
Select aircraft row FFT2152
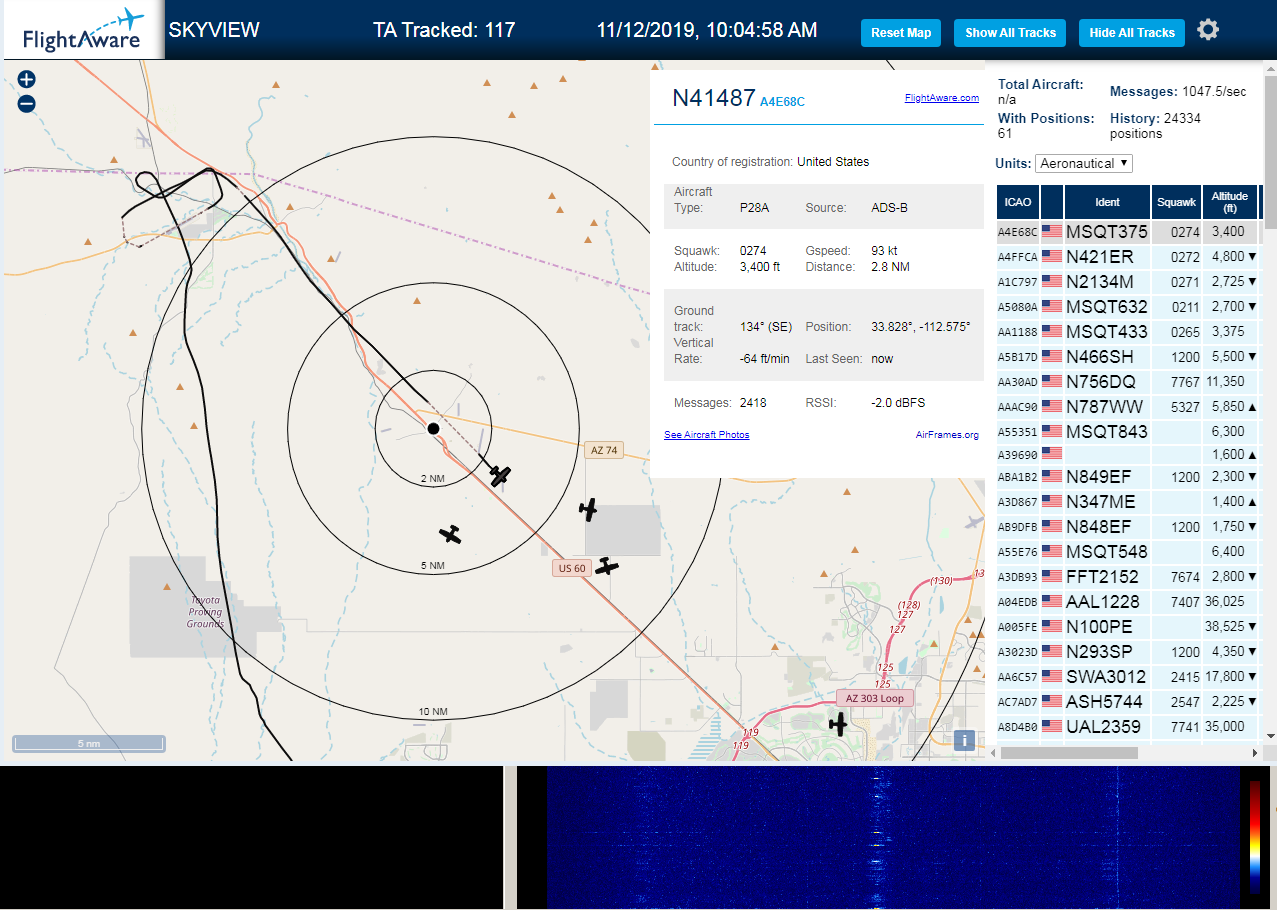(x=1128, y=576)
